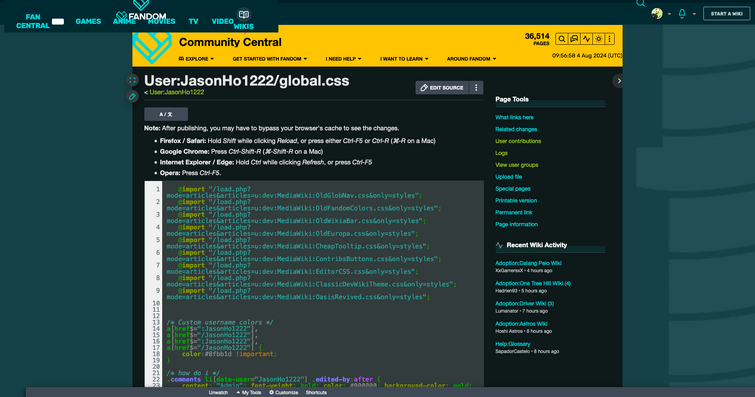Open TV in top navigation
The height and width of the screenshot is (397, 755).
(x=194, y=21)
